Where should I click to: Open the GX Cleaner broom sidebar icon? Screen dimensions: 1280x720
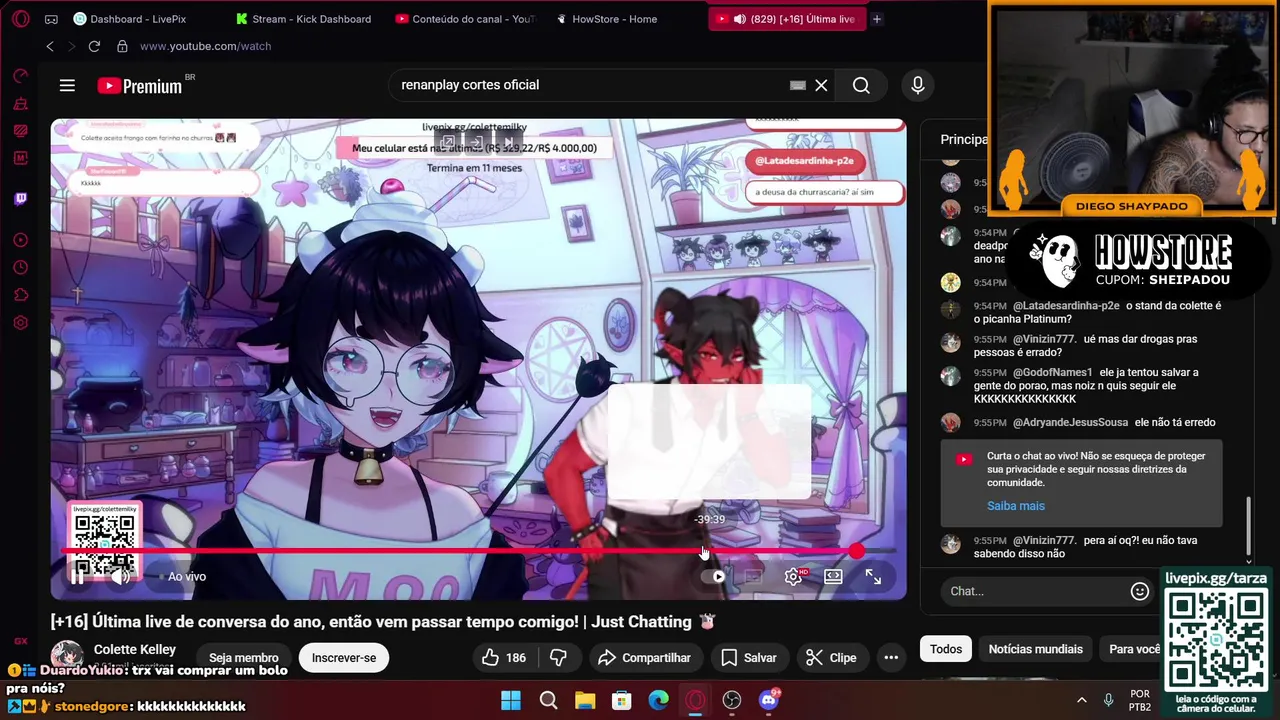click(20, 103)
